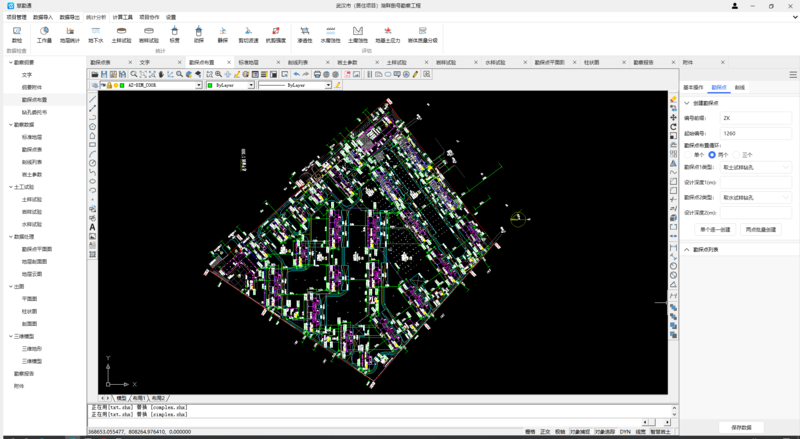This screenshot has width=800, height=439.
Task: Collapse the 土工试验 tree node
Action: (x=10, y=187)
